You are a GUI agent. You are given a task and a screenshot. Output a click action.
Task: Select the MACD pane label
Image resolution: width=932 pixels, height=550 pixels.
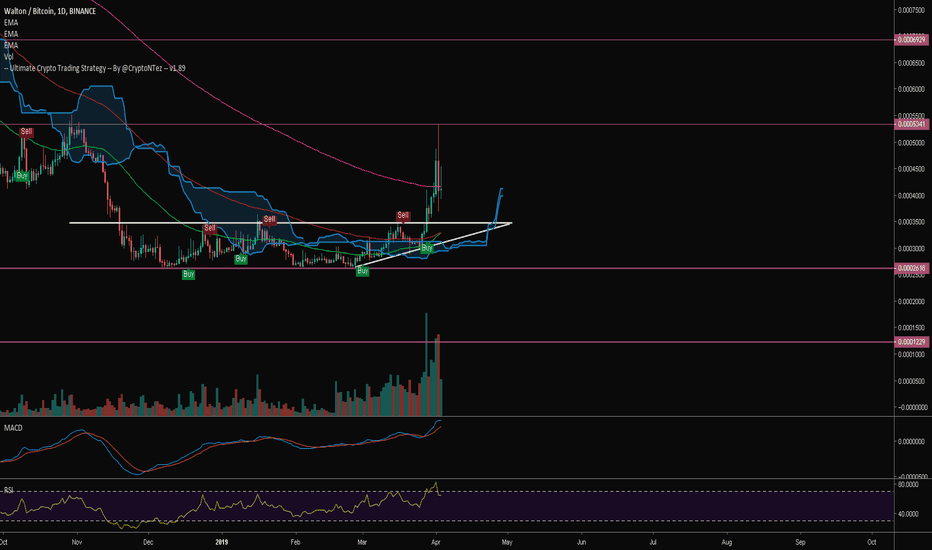click(x=13, y=428)
